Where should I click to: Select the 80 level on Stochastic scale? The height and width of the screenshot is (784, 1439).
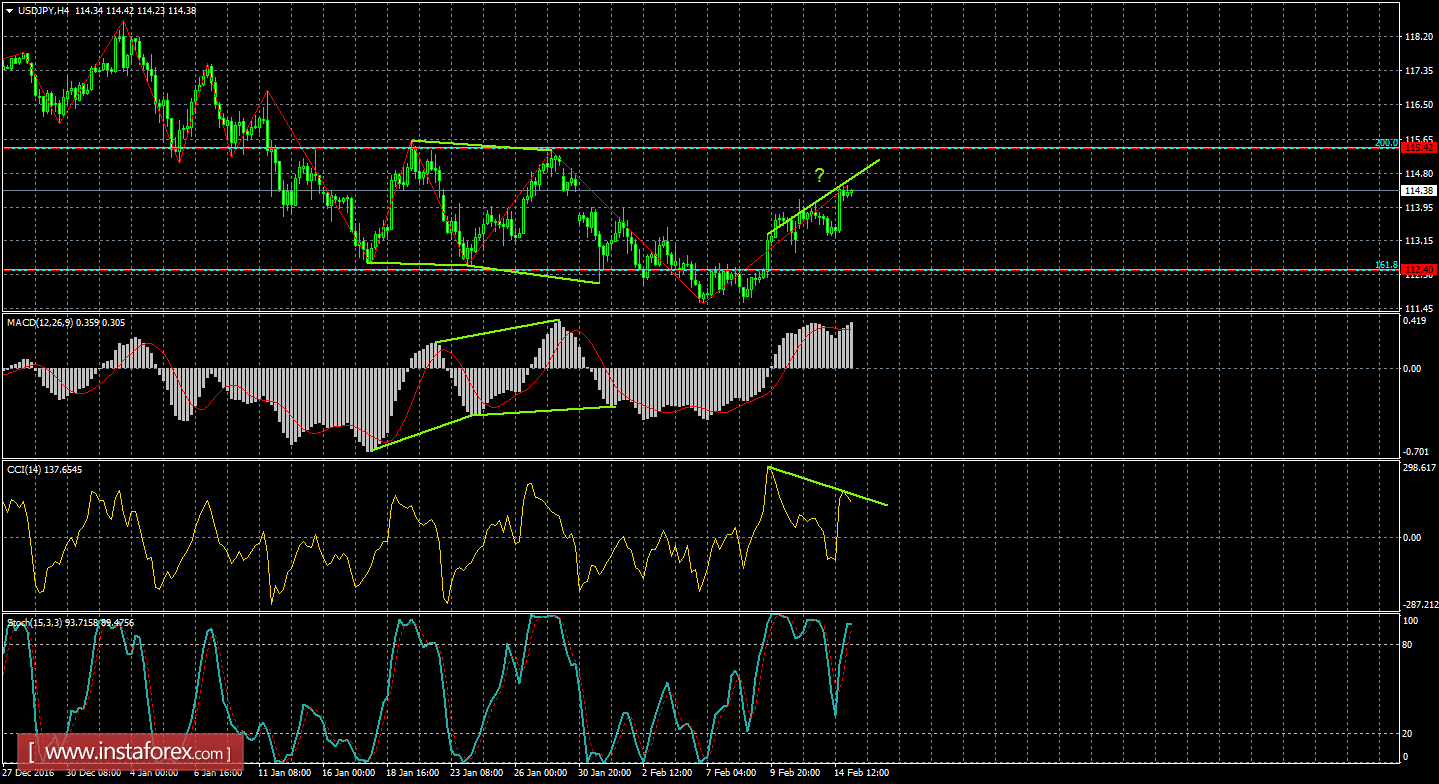(x=1409, y=644)
